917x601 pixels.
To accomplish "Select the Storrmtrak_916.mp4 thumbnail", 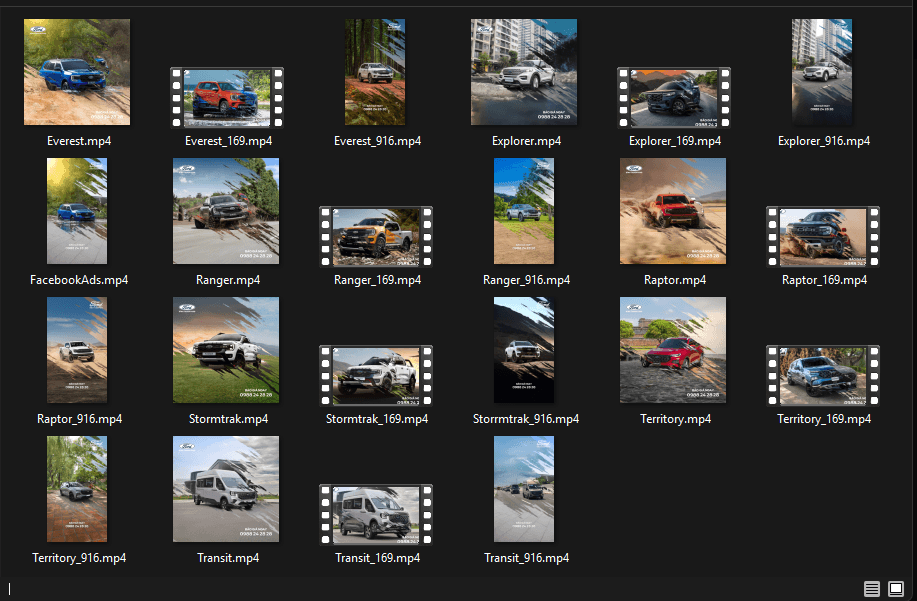I will 524,350.
